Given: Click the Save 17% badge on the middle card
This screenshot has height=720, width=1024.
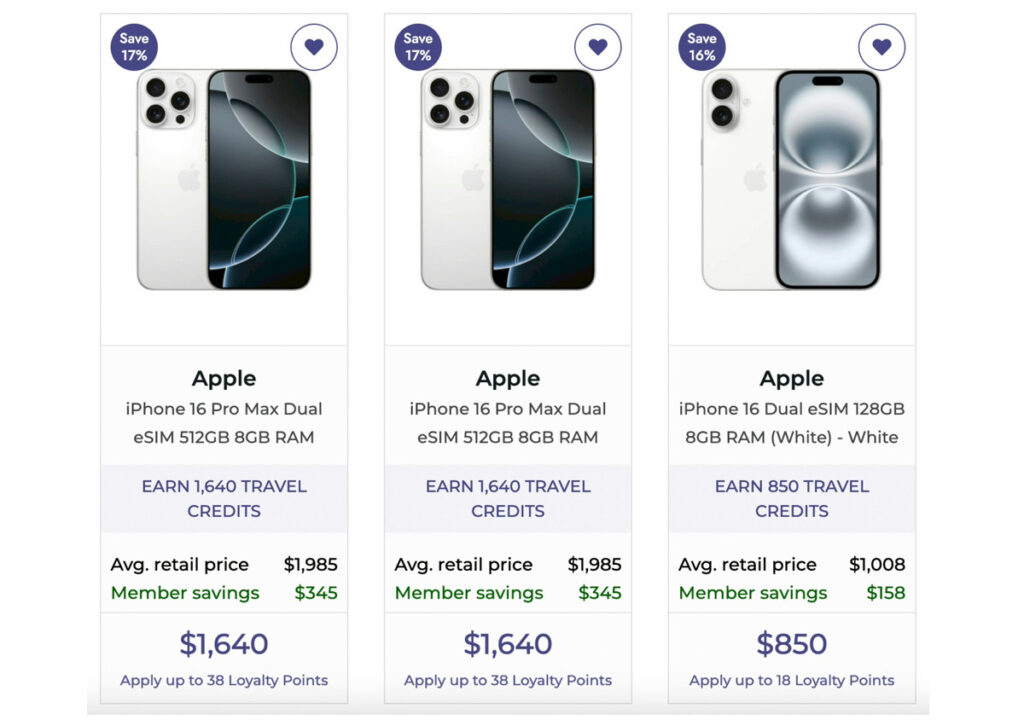Looking at the screenshot, I should click(418, 47).
